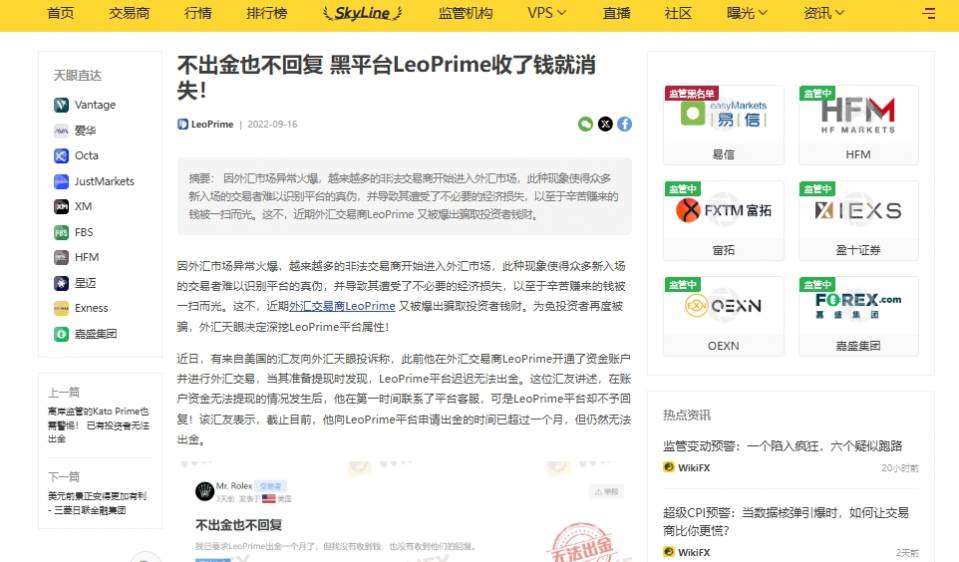Click WikiFX icon under 超级CPI预警 news
The width and height of the screenshot is (959, 562).
pyautogui.click(x=668, y=552)
